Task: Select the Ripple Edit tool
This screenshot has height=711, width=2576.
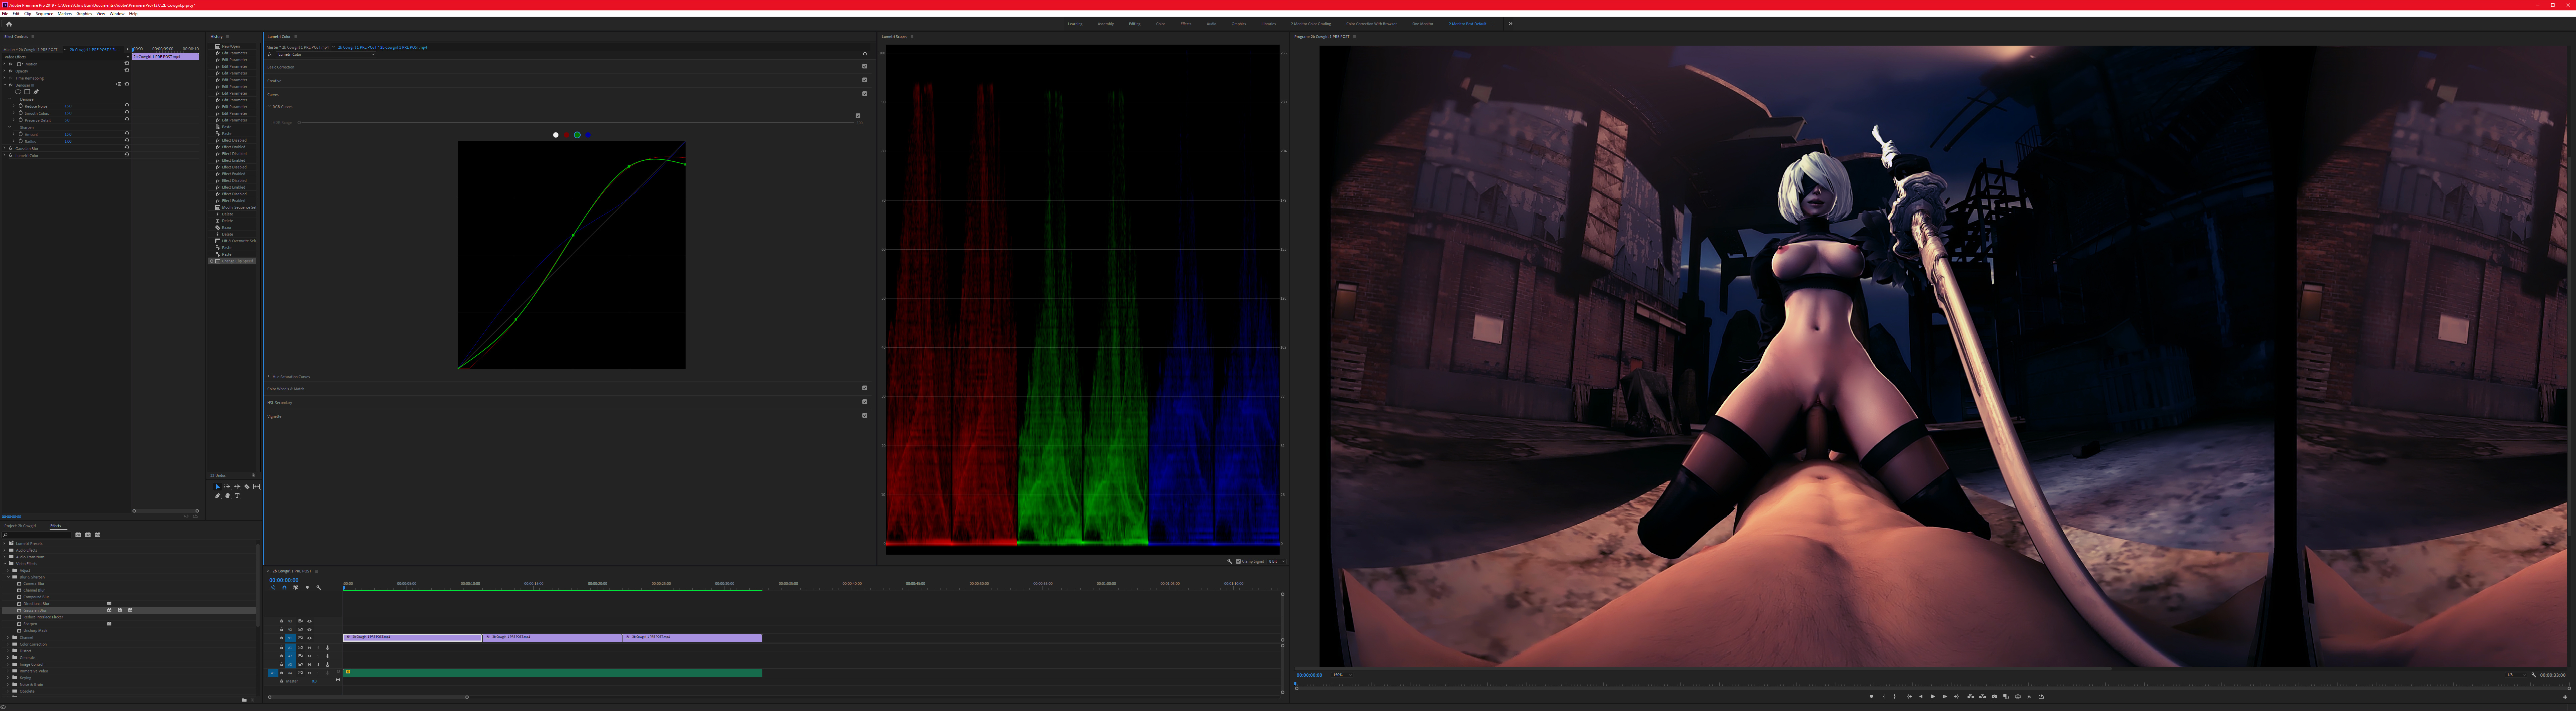Action: point(237,487)
